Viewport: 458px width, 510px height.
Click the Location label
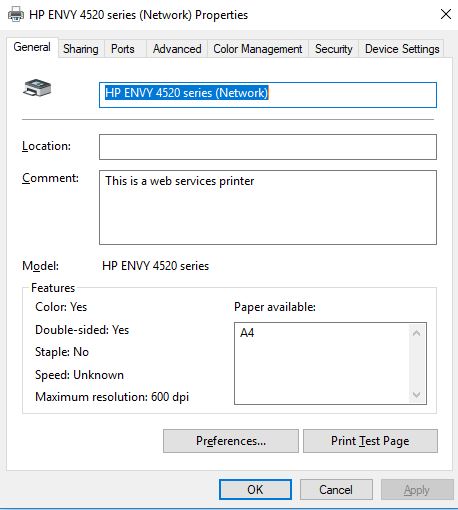(x=46, y=146)
